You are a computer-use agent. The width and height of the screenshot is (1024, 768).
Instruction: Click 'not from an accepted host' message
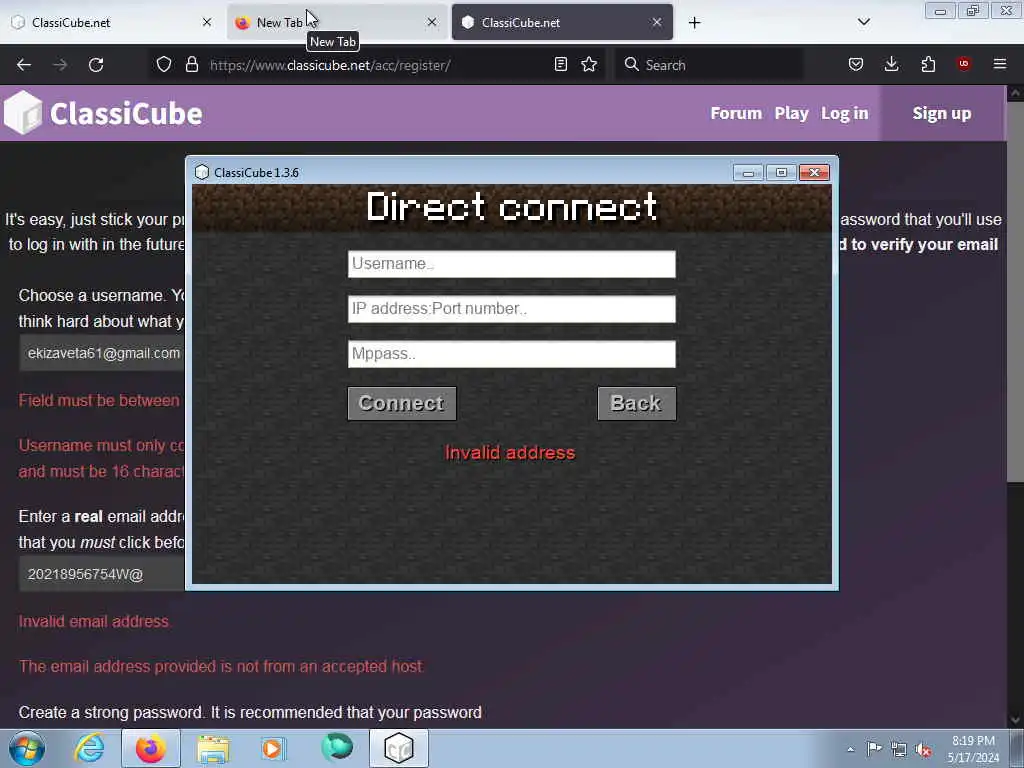pos(221,666)
